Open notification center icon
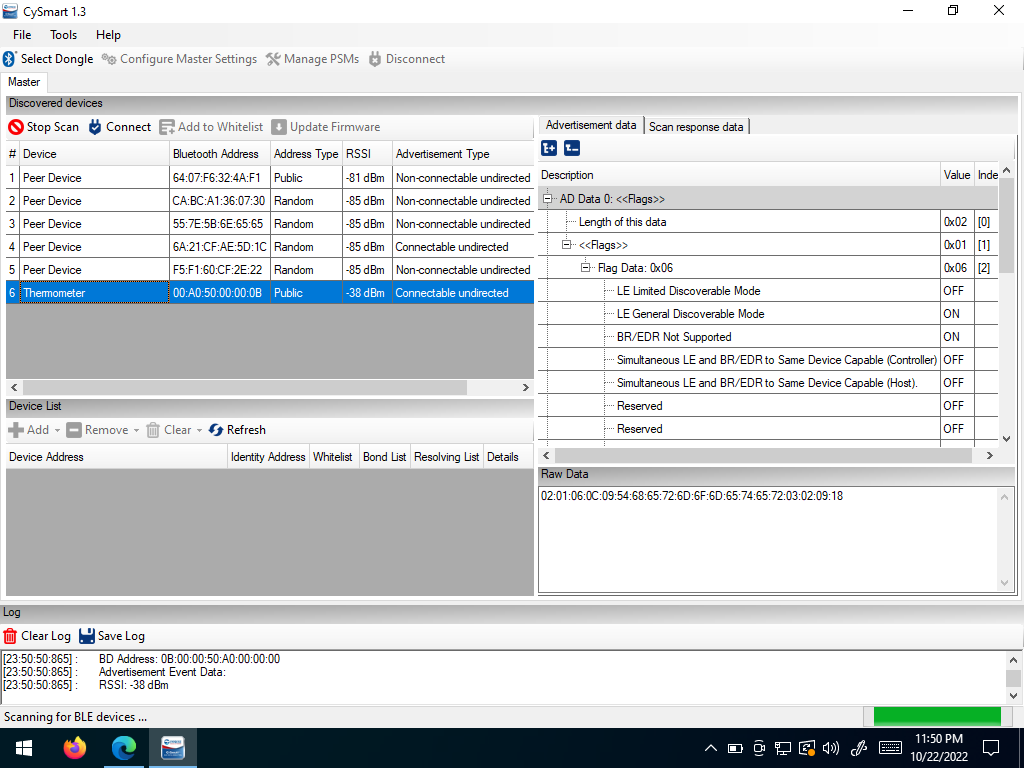Screen dimensions: 1024x768 tap(991, 748)
